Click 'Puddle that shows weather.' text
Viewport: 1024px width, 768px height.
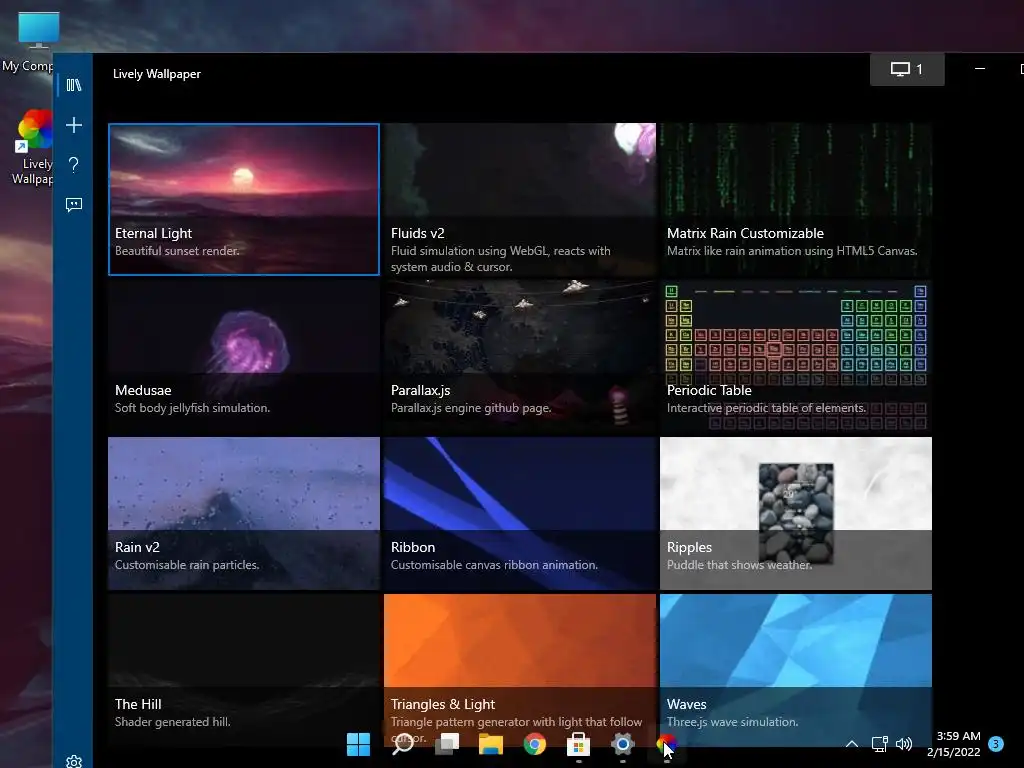[x=739, y=565]
